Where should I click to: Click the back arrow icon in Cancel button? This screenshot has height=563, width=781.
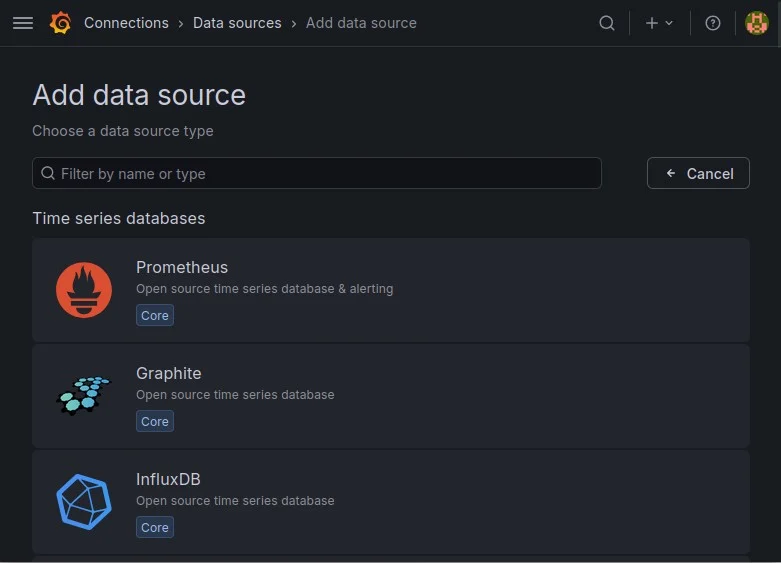point(671,173)
